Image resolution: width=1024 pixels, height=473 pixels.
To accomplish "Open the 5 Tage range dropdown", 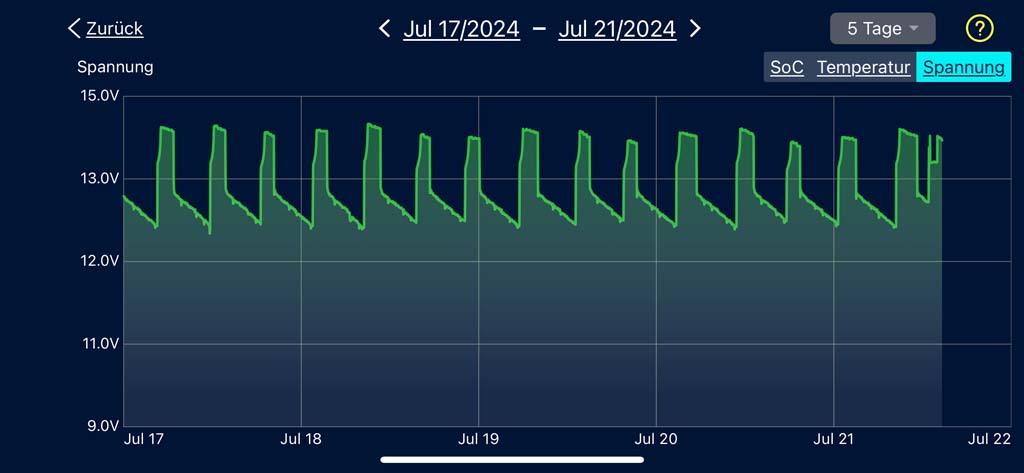I will pos(882,29).
